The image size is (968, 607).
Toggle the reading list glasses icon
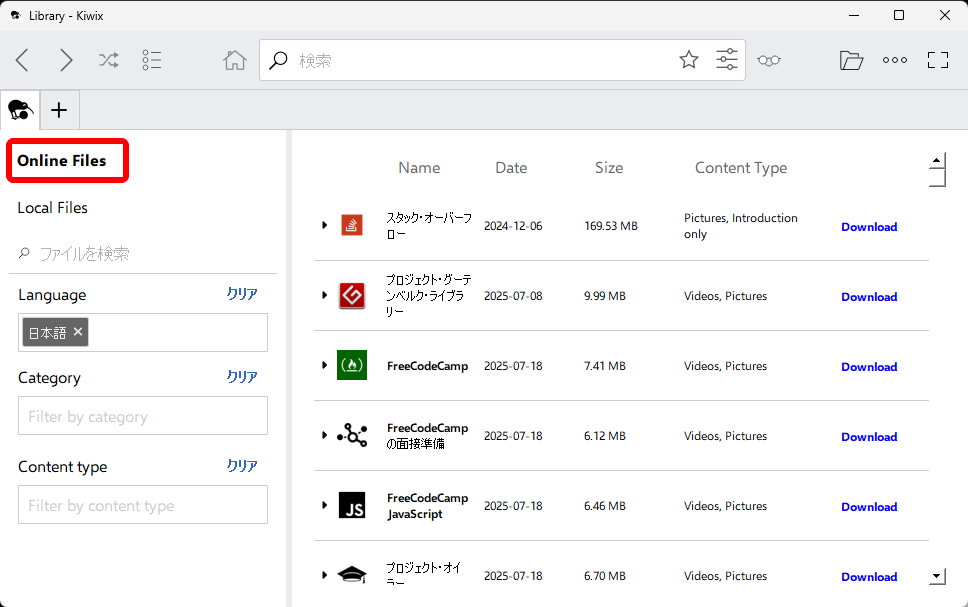[x=768, y=60]
